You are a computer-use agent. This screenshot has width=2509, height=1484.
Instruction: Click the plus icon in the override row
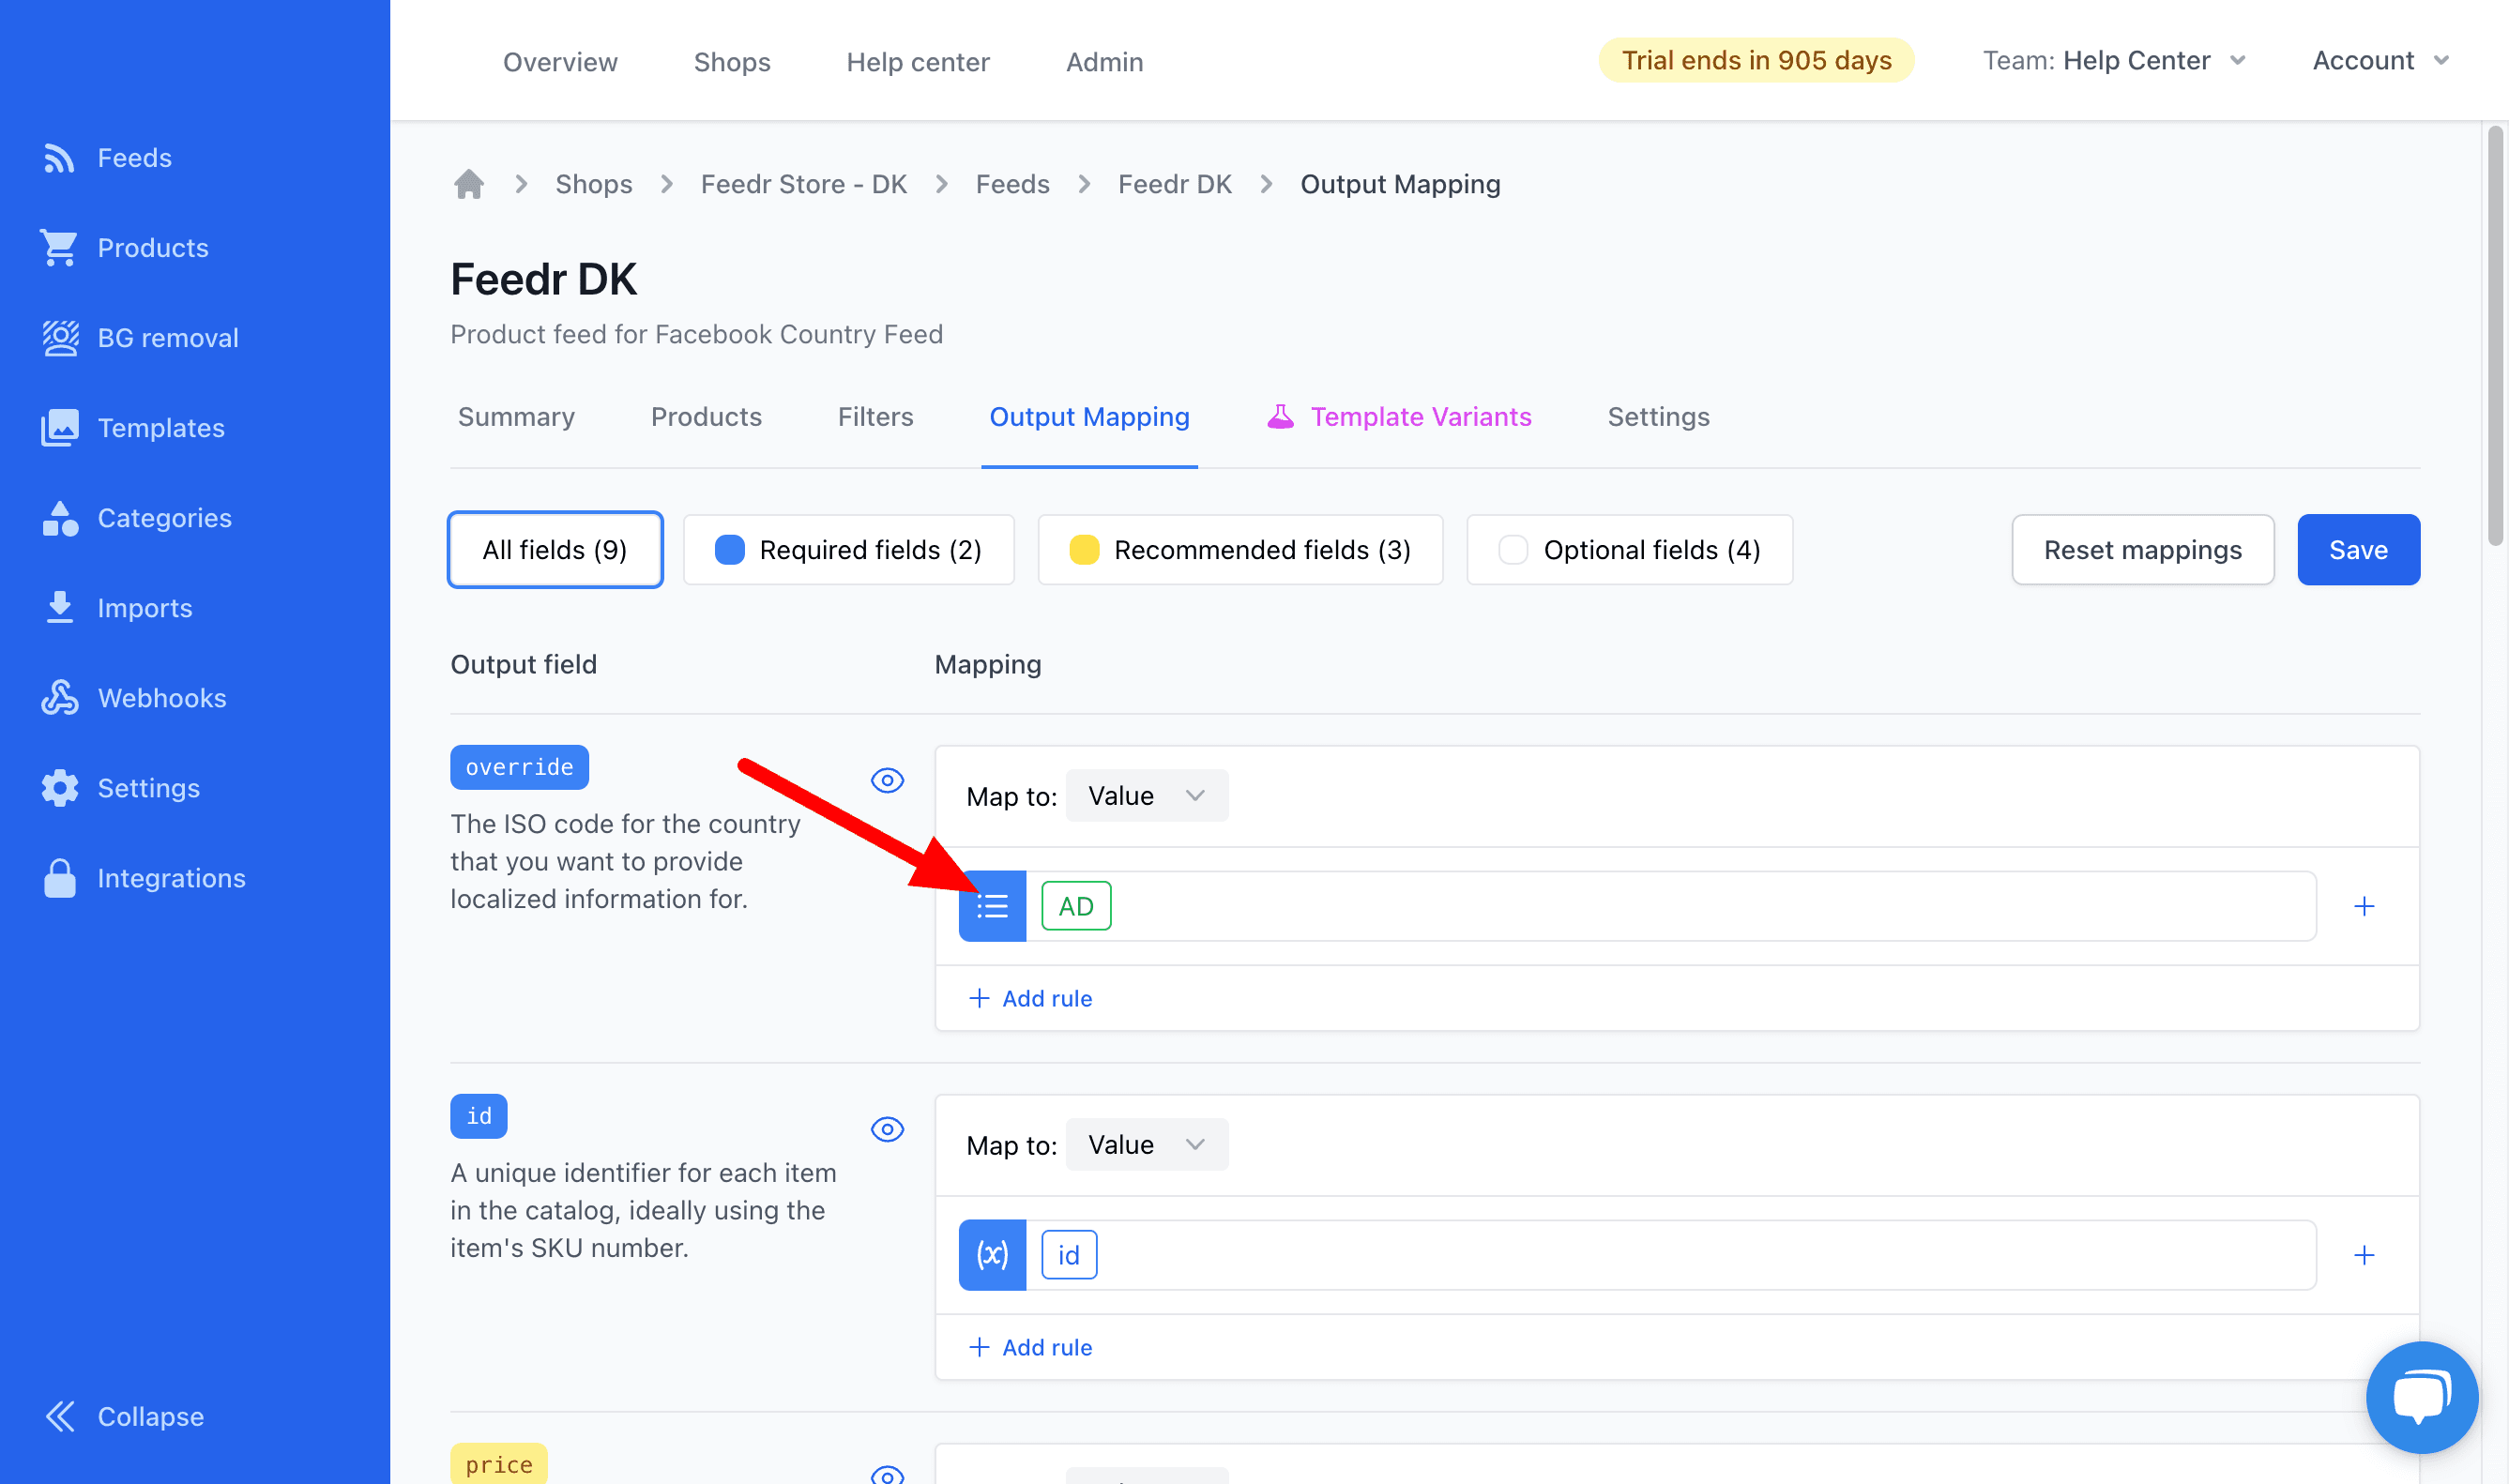(2363, 906)
